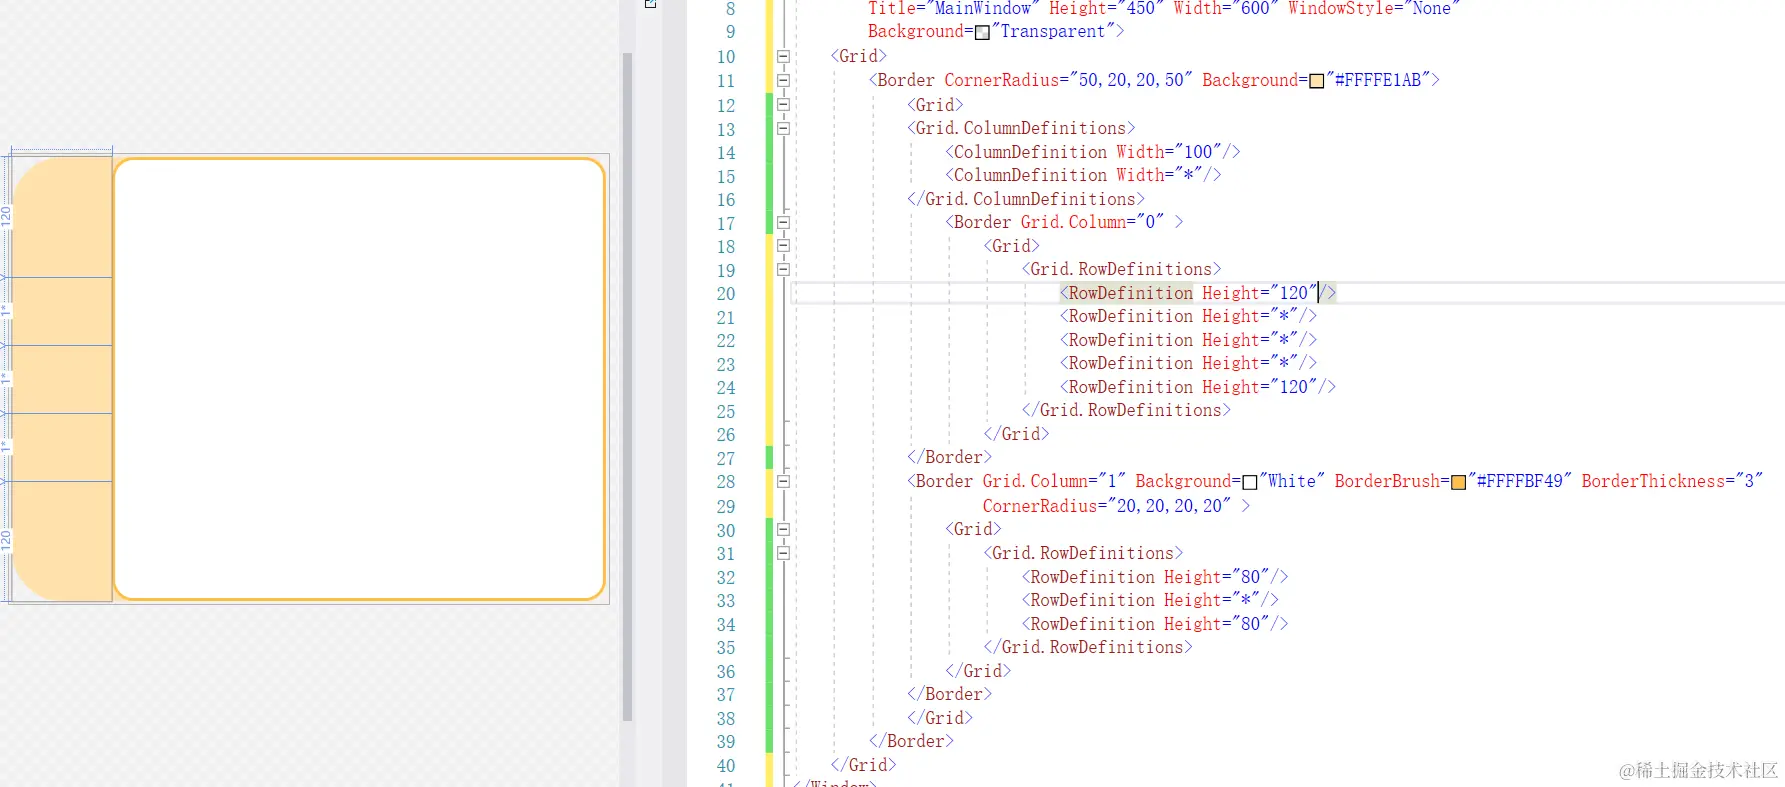Click the closing </Grid> tag on line 26

(x=1016, y=434)
